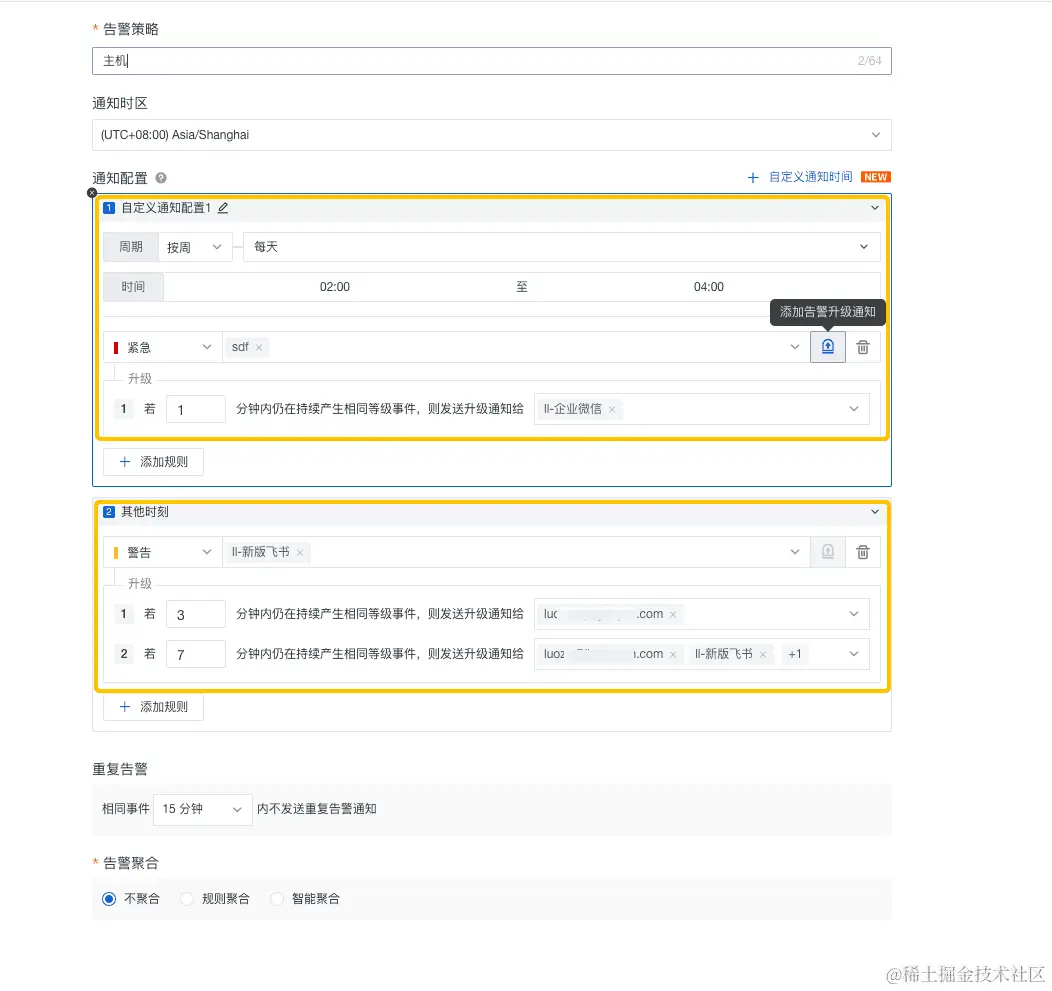Expand the sdf recipients dropdown arrow
1052x991 pixels.
coord(794,347)
